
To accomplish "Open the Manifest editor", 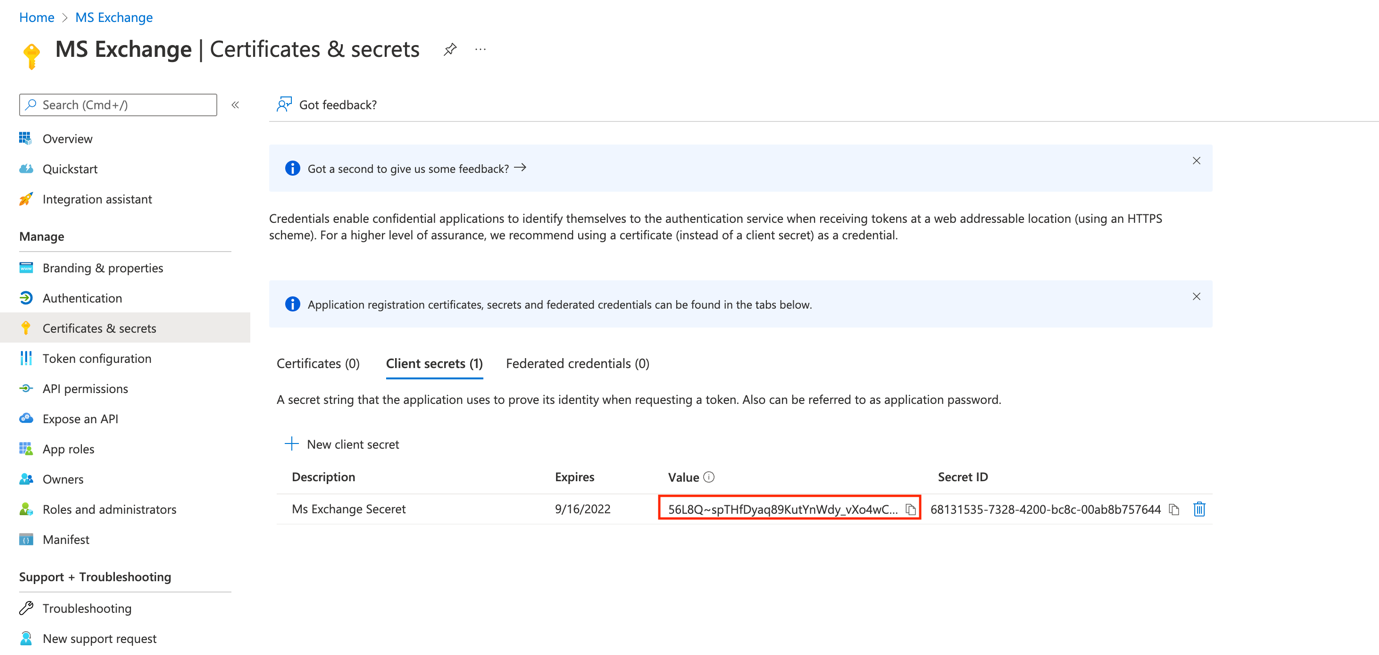I will (66, 540).
